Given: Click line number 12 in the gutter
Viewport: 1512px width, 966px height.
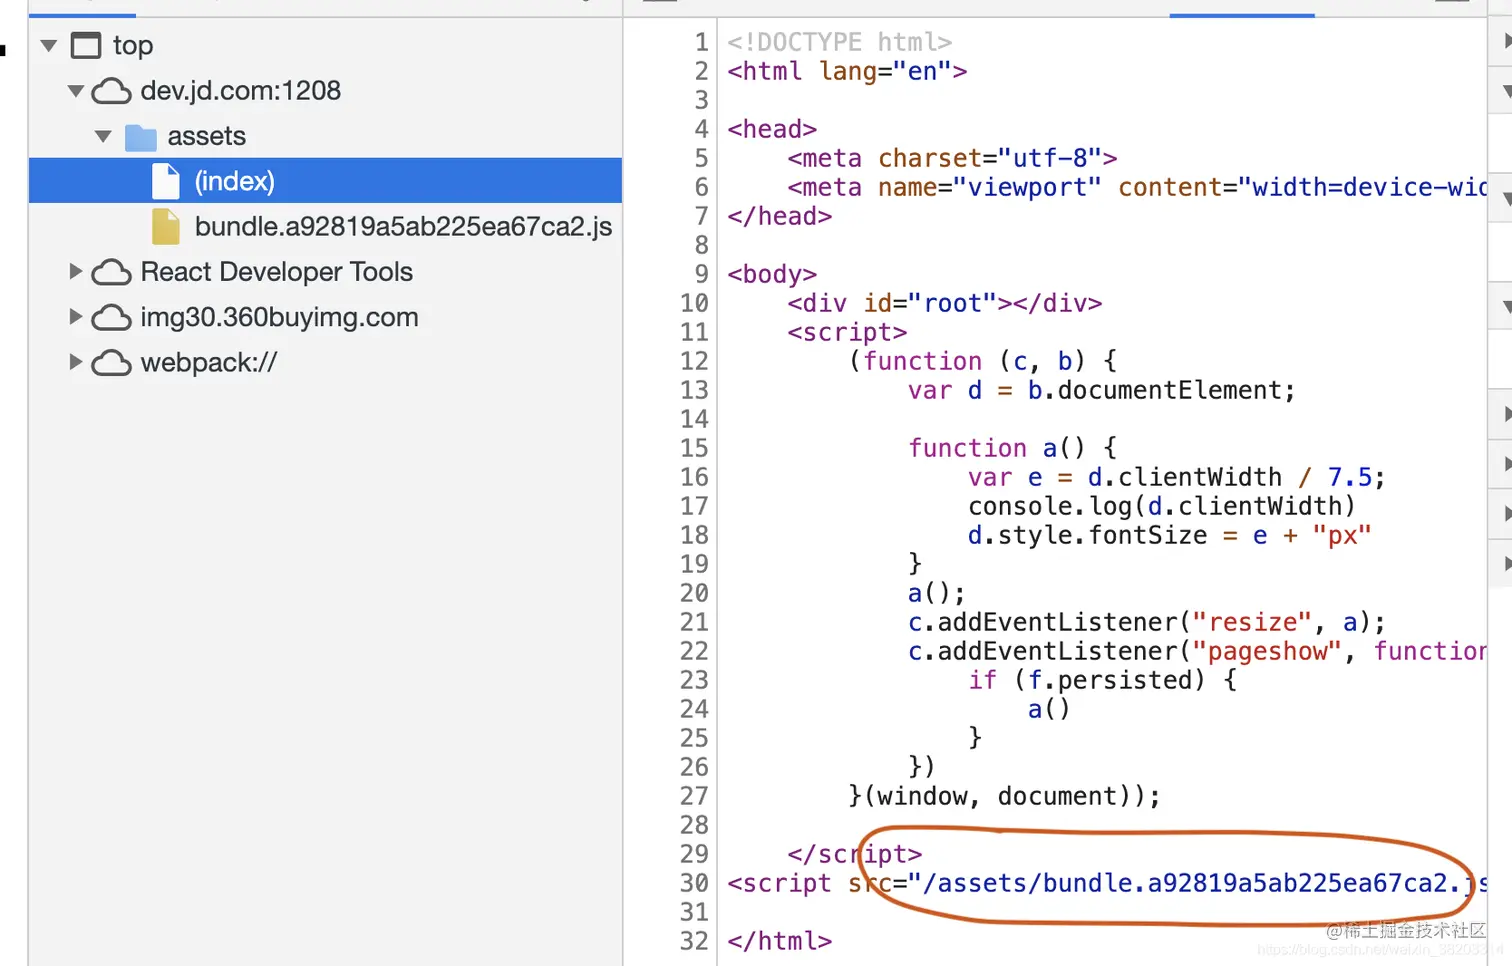Looking at the screenshot, I should point(694,361).
